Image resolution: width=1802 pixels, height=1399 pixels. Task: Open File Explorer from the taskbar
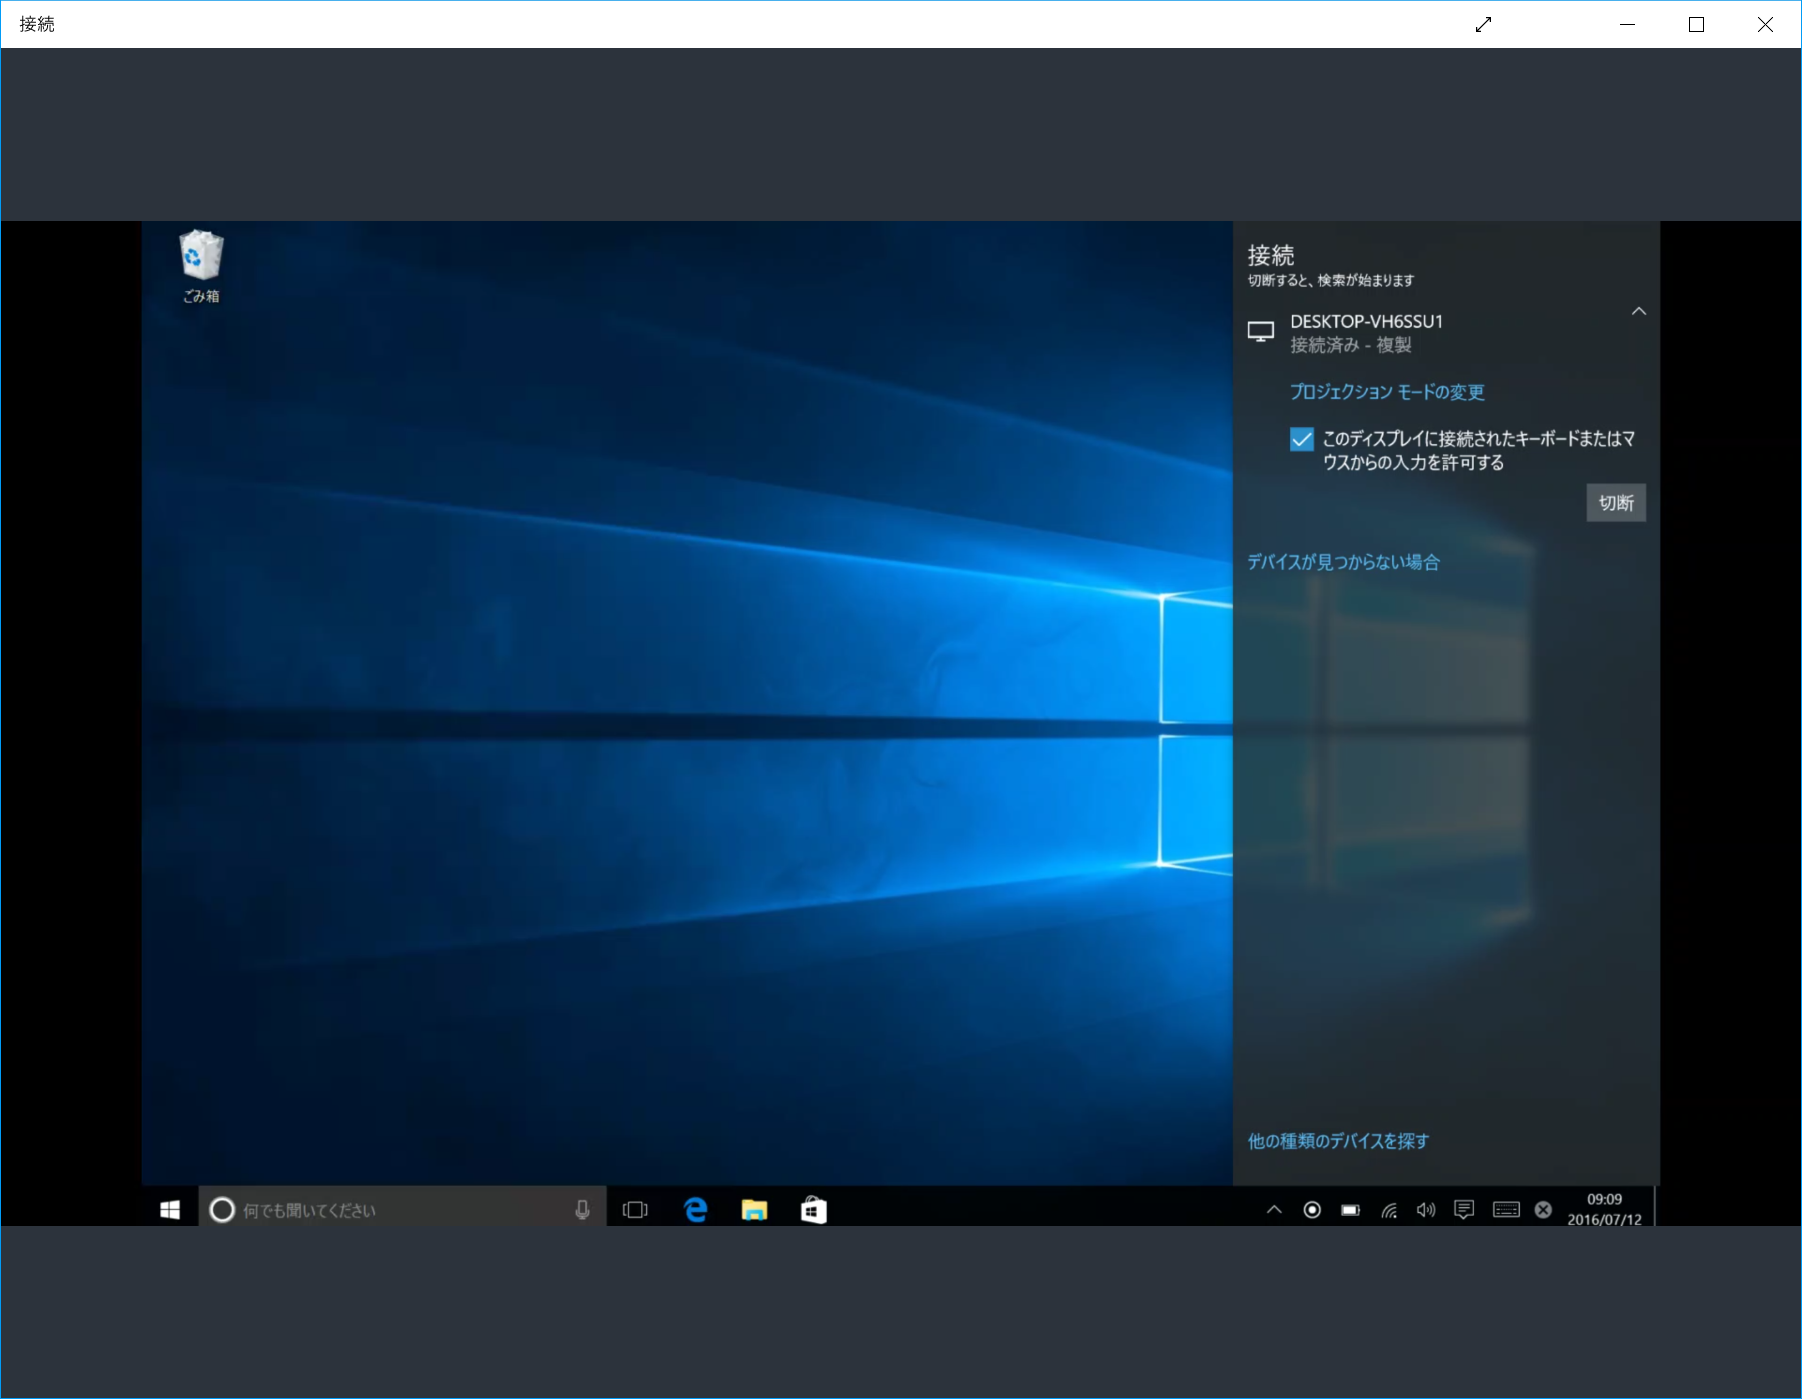click(754, 1209)
